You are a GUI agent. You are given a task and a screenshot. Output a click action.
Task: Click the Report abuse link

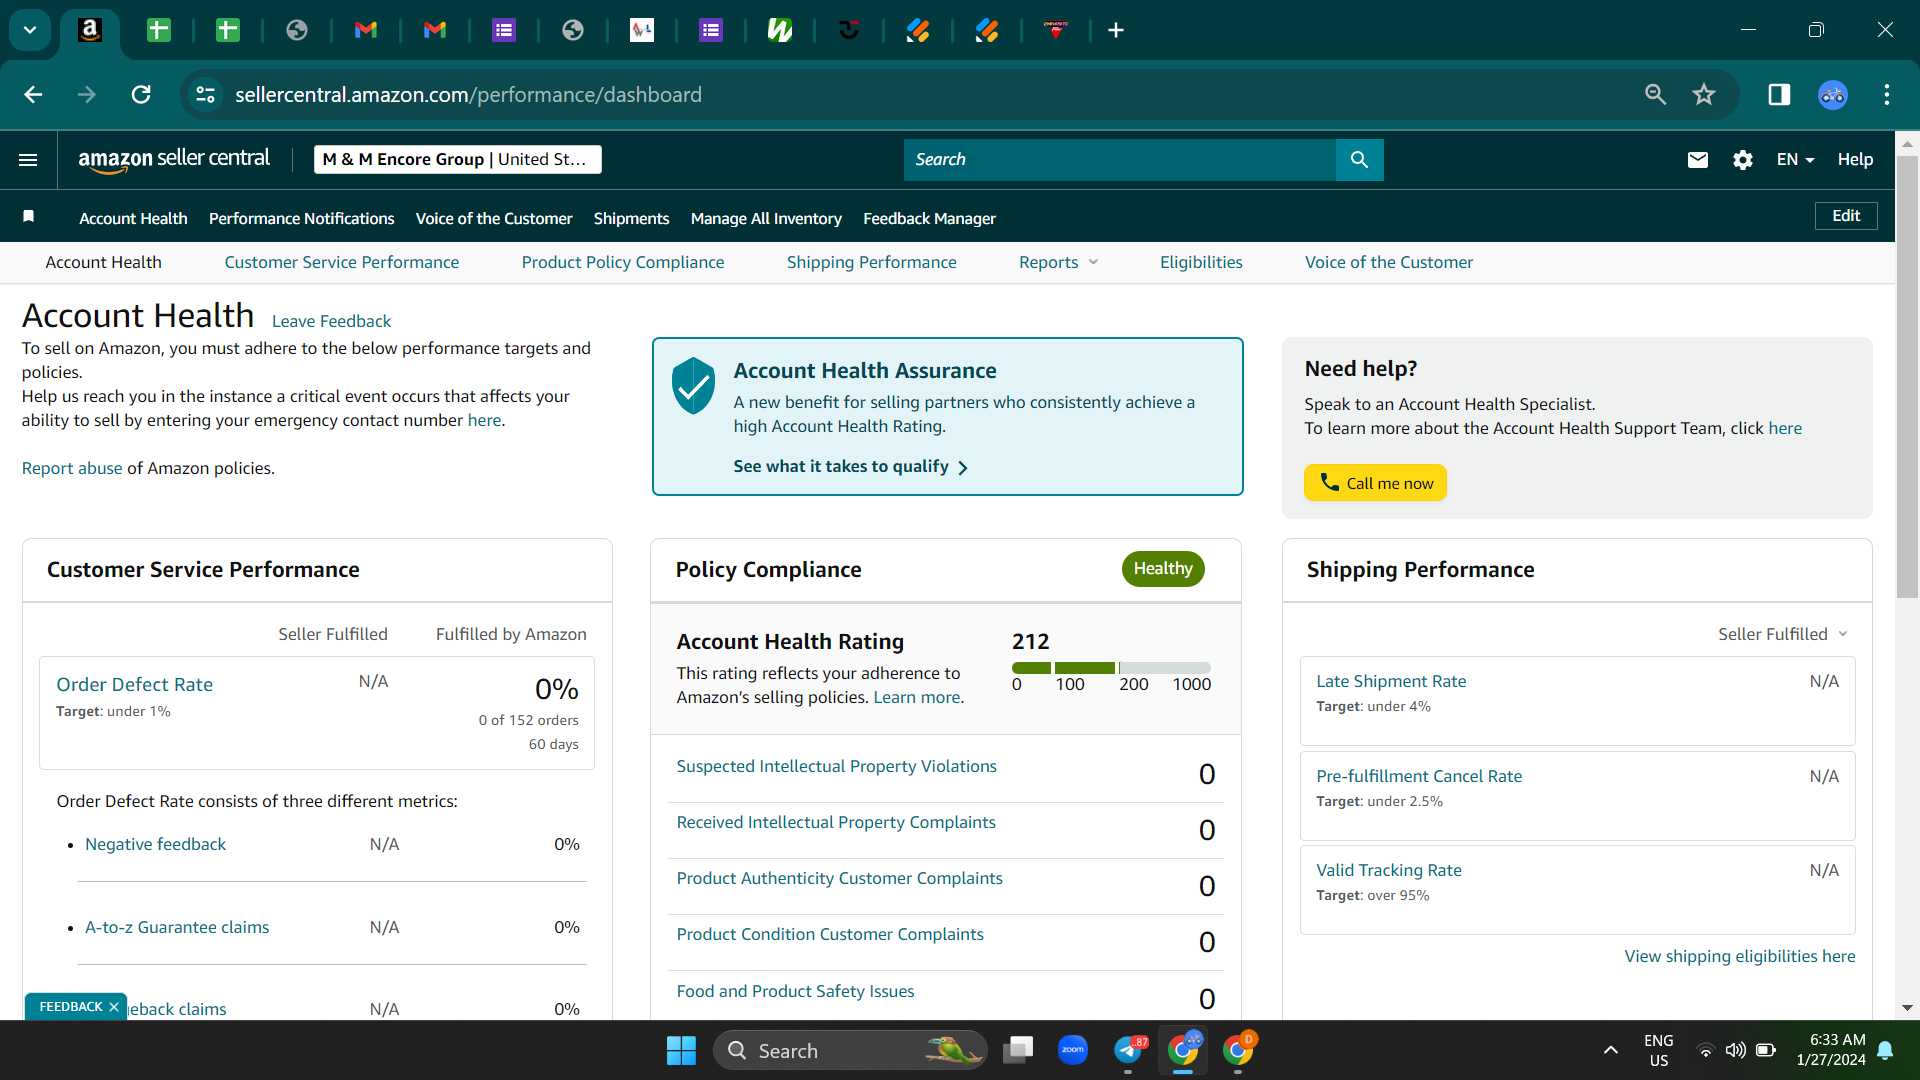pyautogui.click(x=72, y=468)
